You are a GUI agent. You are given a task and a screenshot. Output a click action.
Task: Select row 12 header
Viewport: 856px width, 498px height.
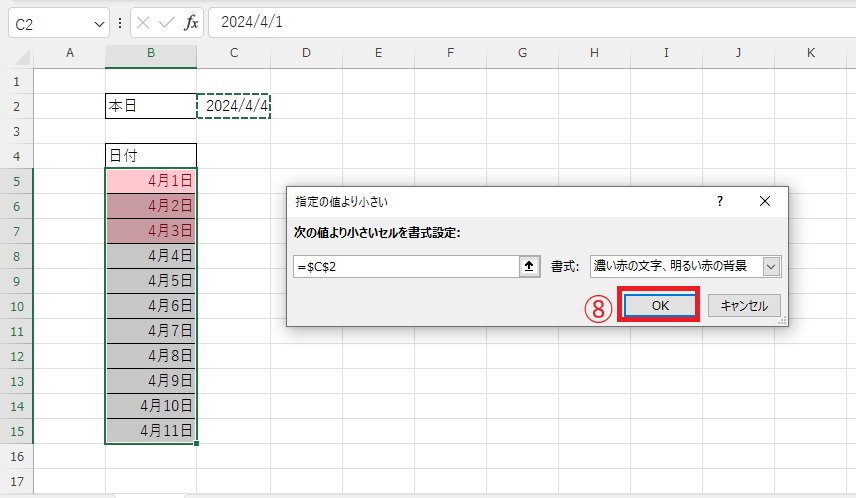(16, 357)
